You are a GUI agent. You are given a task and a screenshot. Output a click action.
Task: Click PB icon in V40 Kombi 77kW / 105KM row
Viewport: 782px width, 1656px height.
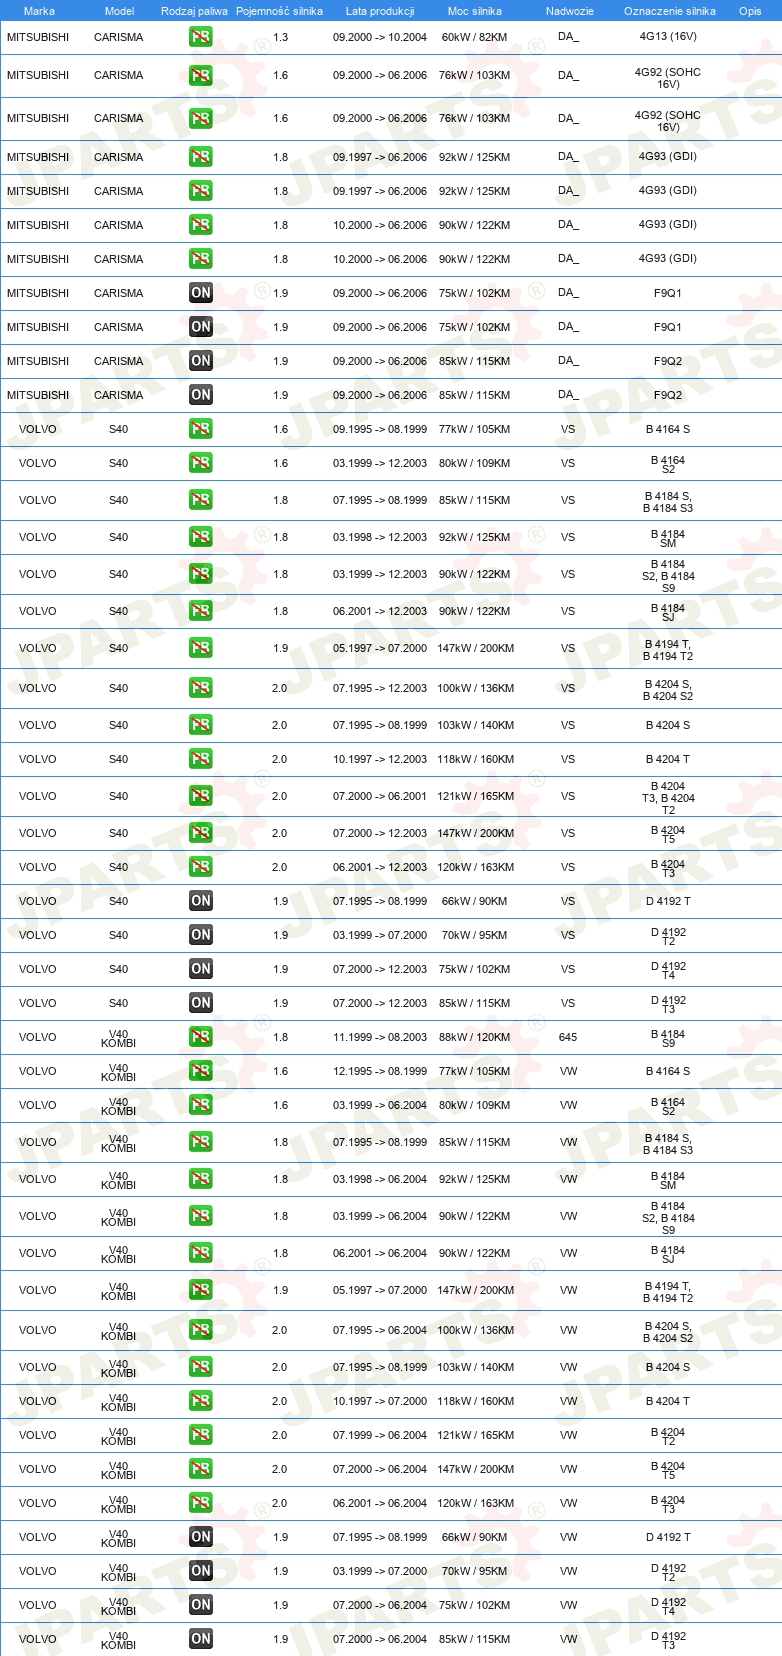(x=201, y=1071)
